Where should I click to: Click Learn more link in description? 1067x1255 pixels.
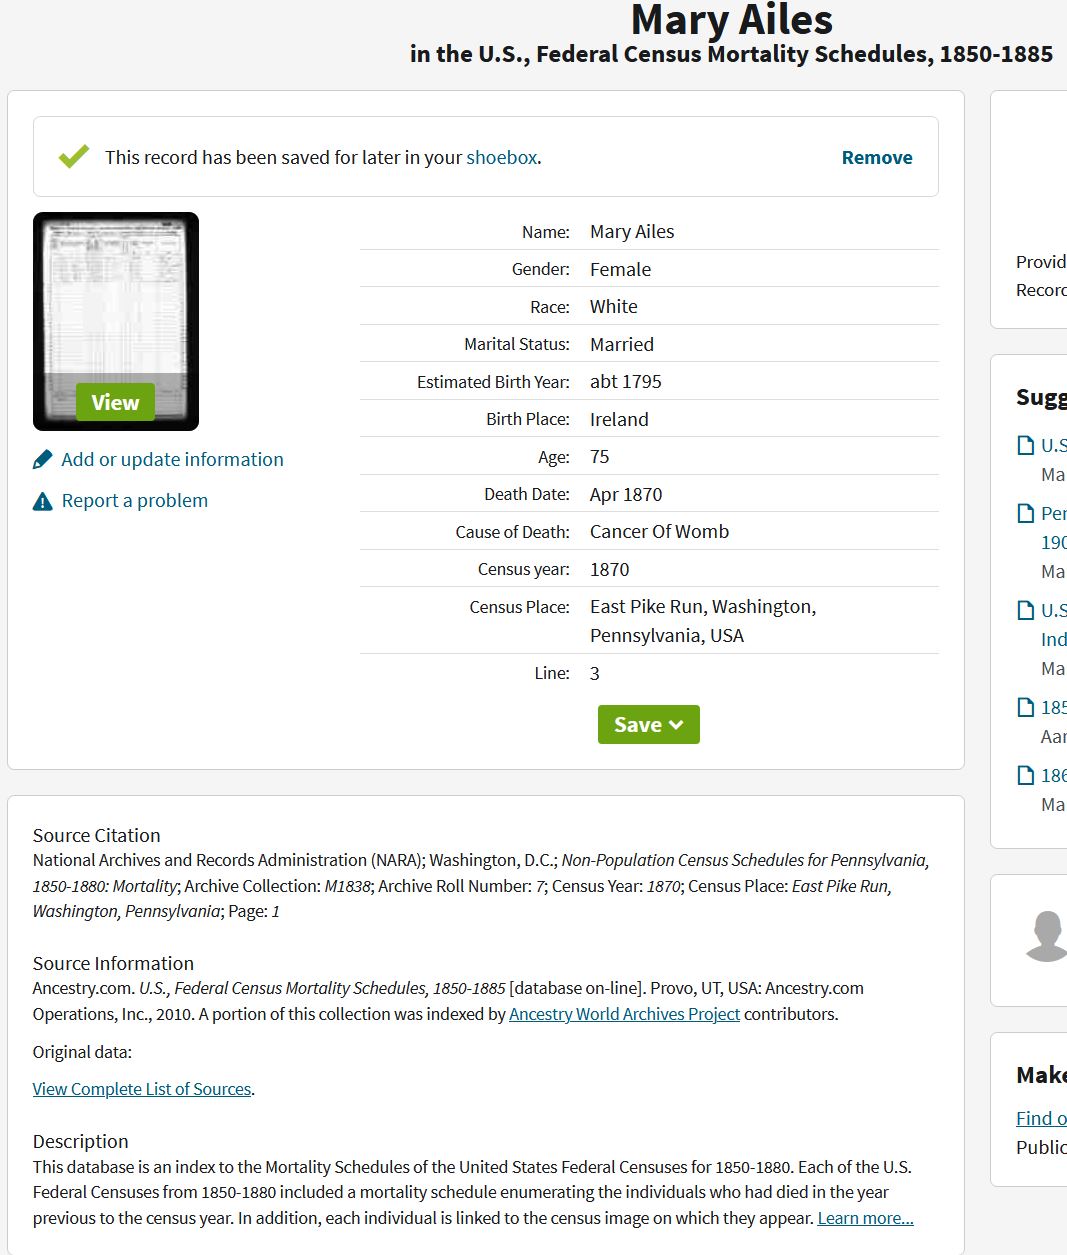tap(865, 1218)
